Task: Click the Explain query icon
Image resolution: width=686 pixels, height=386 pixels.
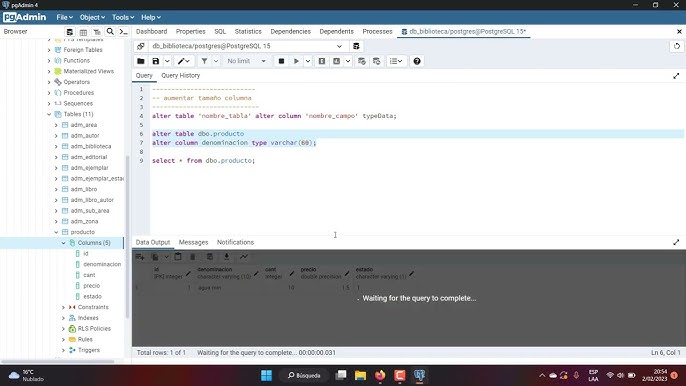Action: [322, 61]
